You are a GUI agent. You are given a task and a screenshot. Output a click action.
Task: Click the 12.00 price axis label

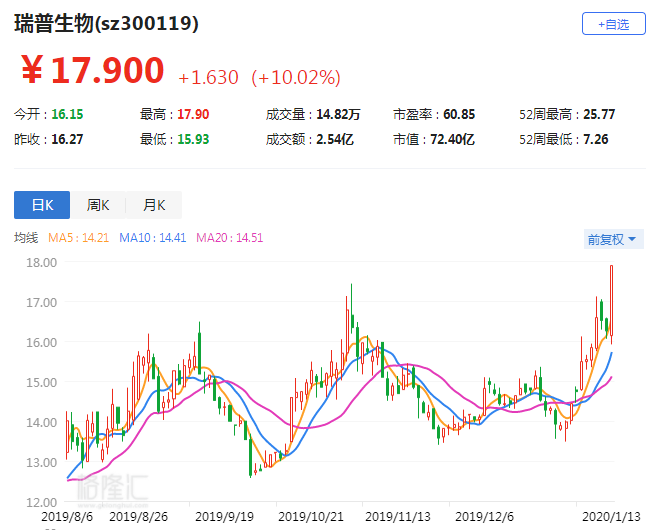coord(42,502)
